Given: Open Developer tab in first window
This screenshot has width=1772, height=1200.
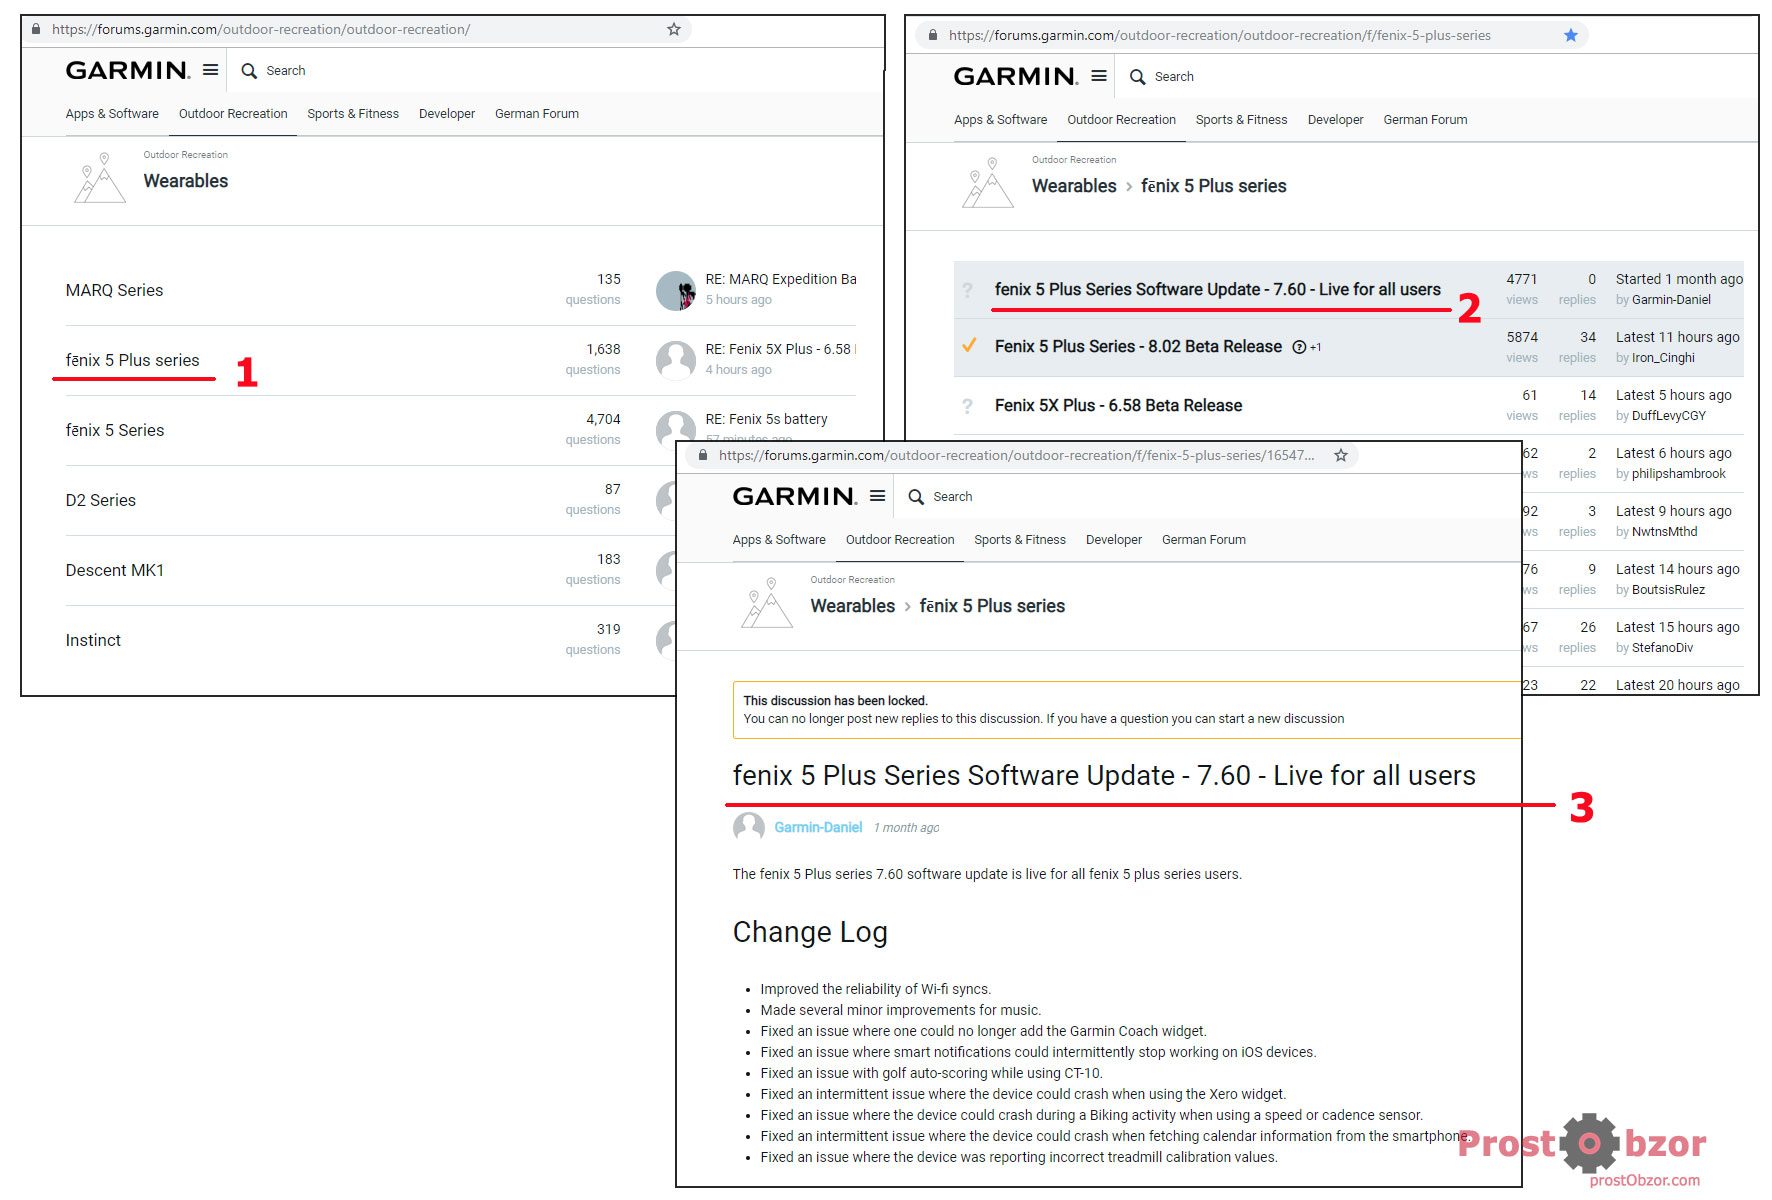Looking at the screenshot, I should point(447,114).
